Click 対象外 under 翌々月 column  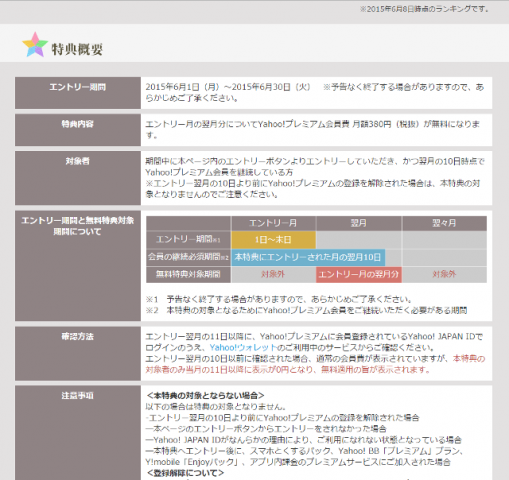[444, 274]
